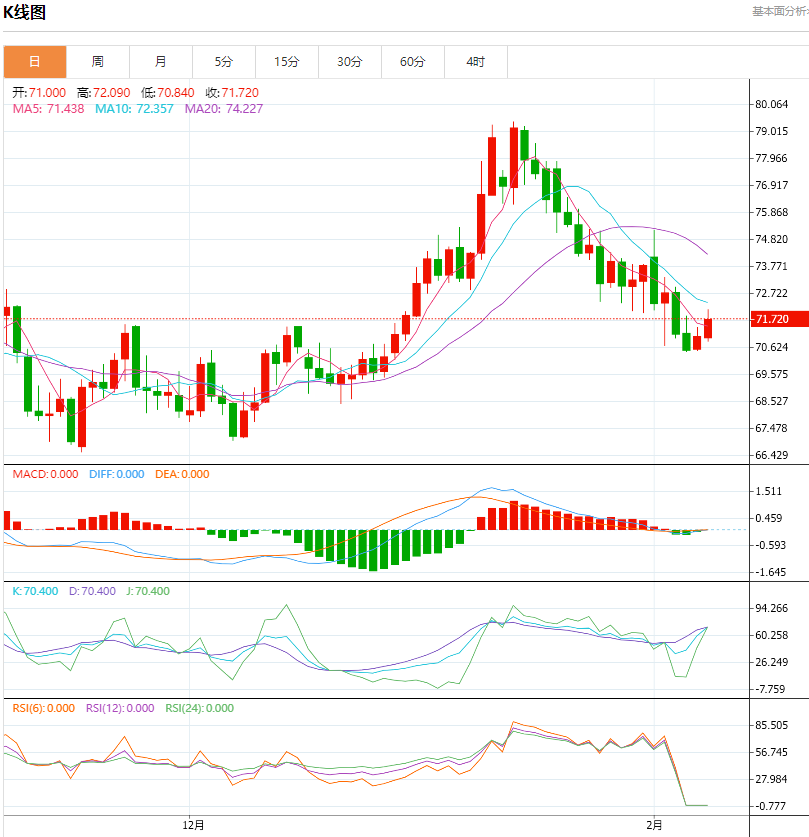
Task: Click the MACD value label
Action: [x=45, y=474]
